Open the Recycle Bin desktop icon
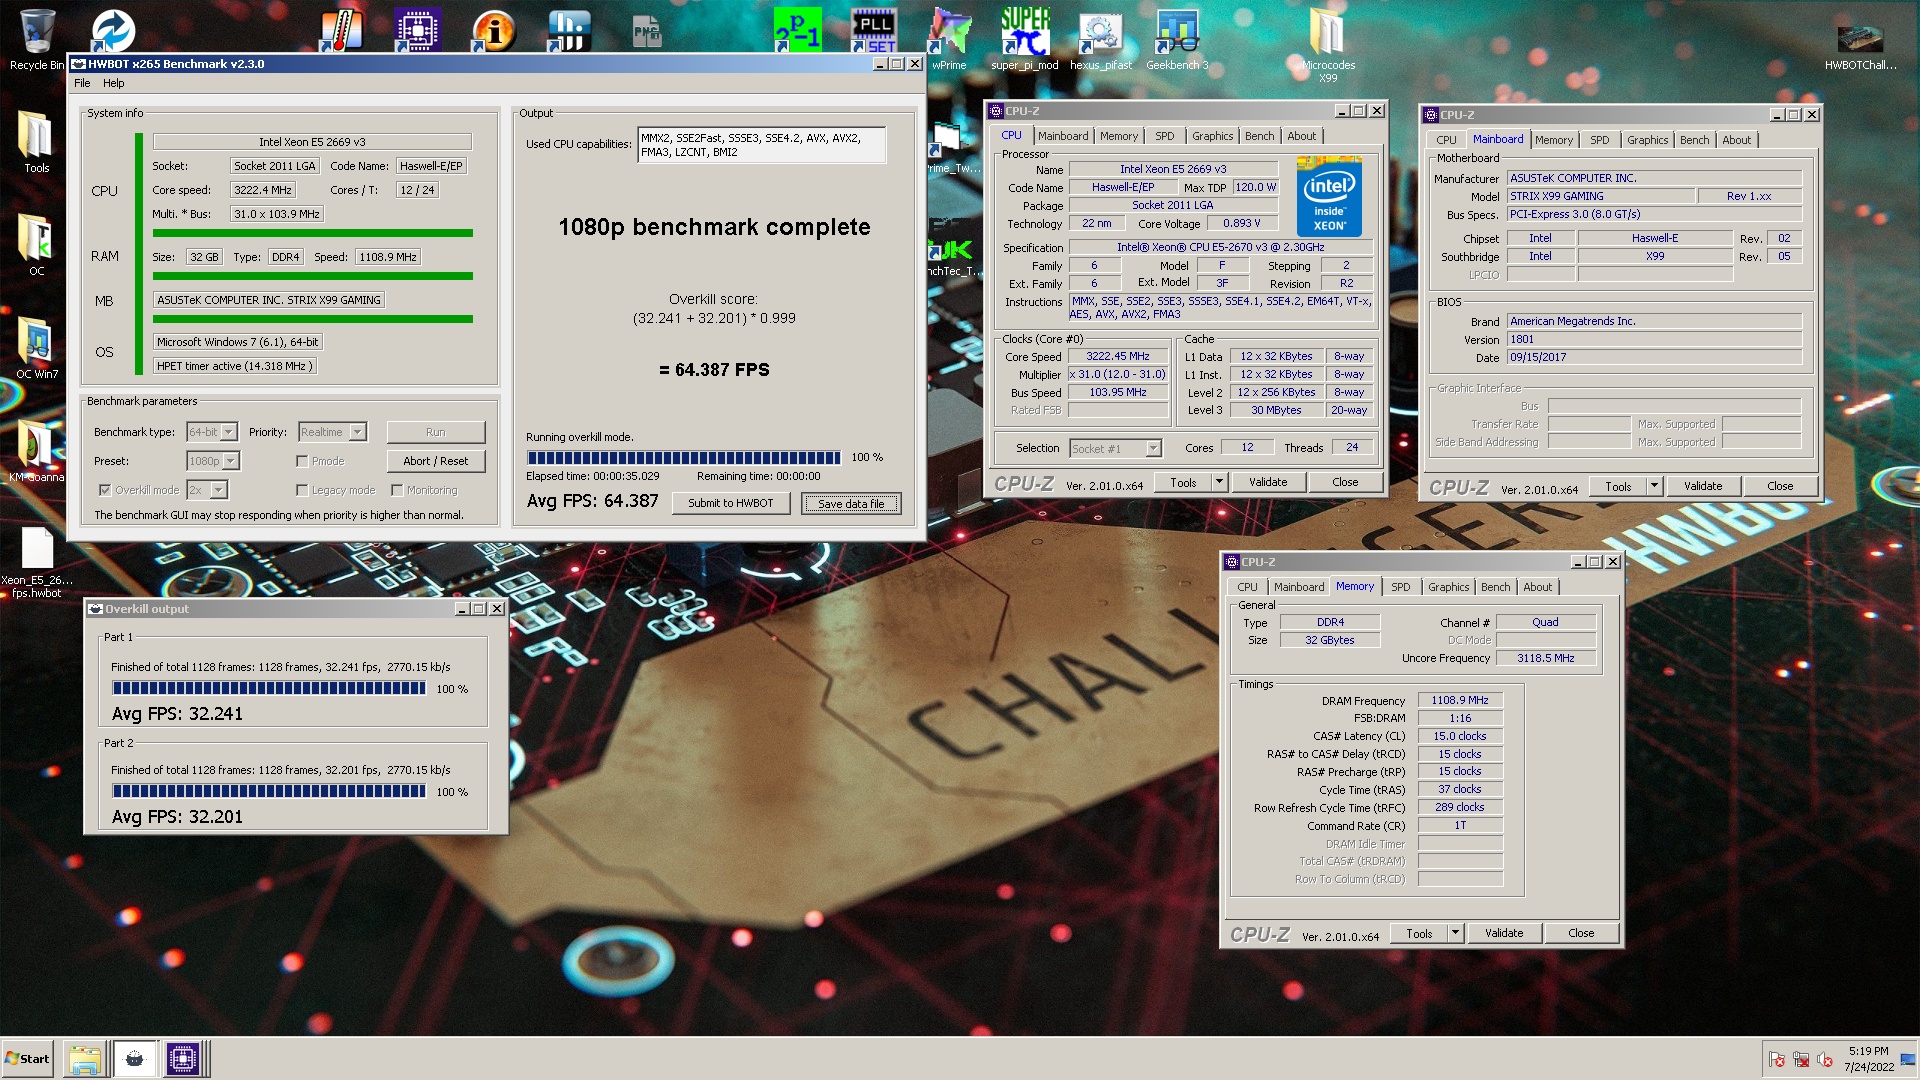1920x1080 pixels. (x=37, y=40)
